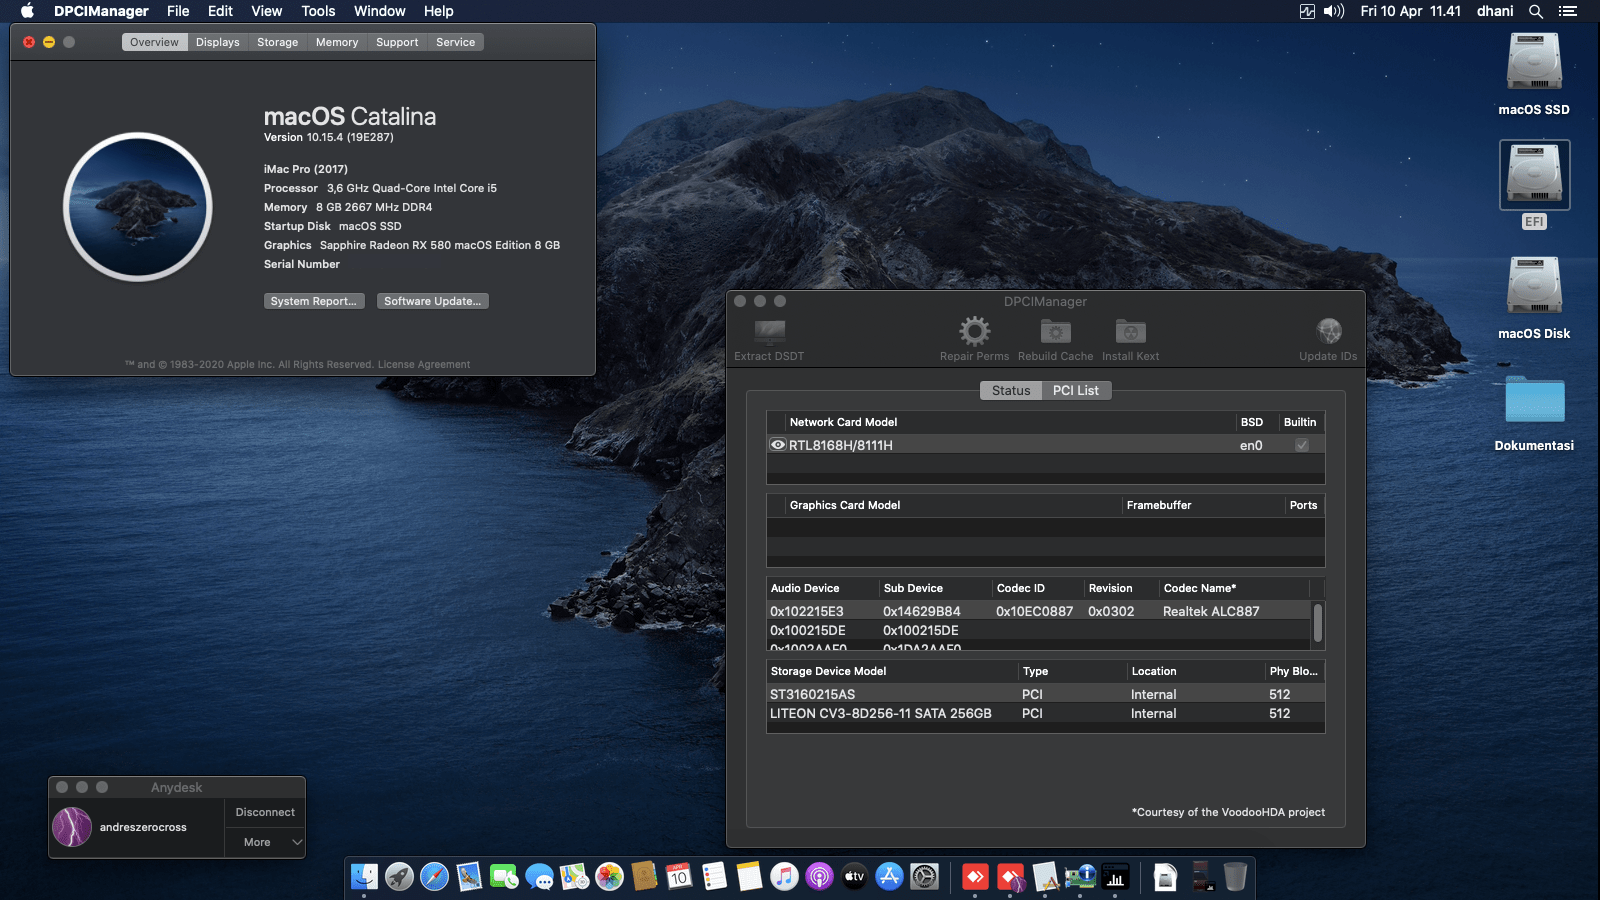The width and height of the screenshot is (1600, 900).
Task: Click Extract DSDT icon in DPCIManager
Action: click(769, 331)
